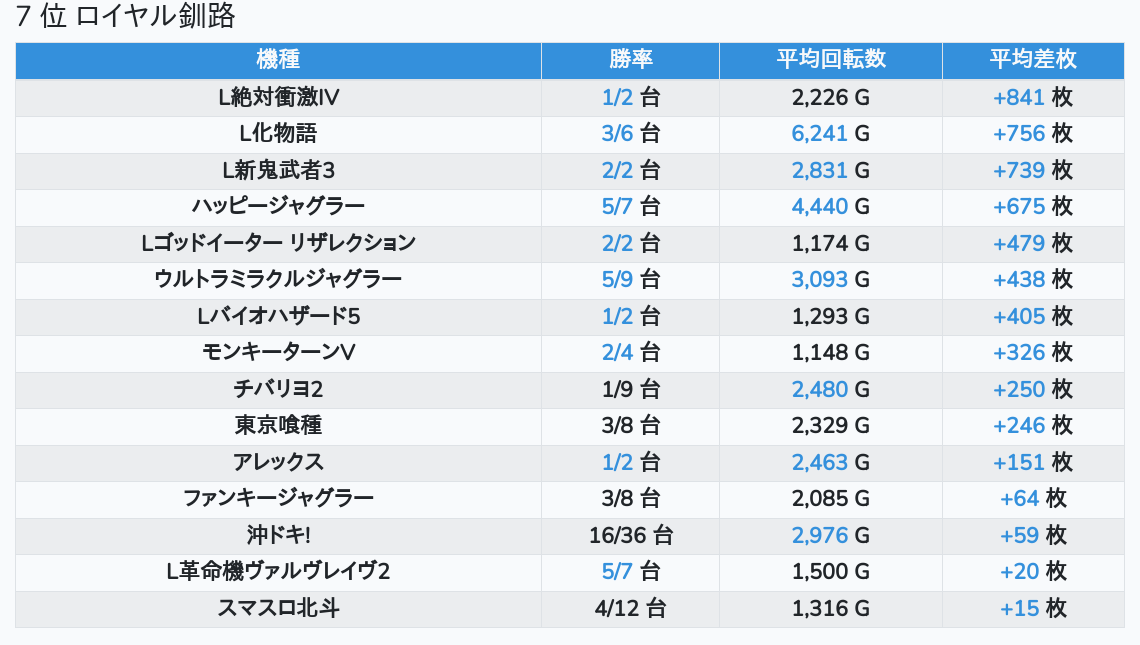Viewport: 1140px width, 645px height.
Task: Sort by the 勝率 column header
Action: 630,60
